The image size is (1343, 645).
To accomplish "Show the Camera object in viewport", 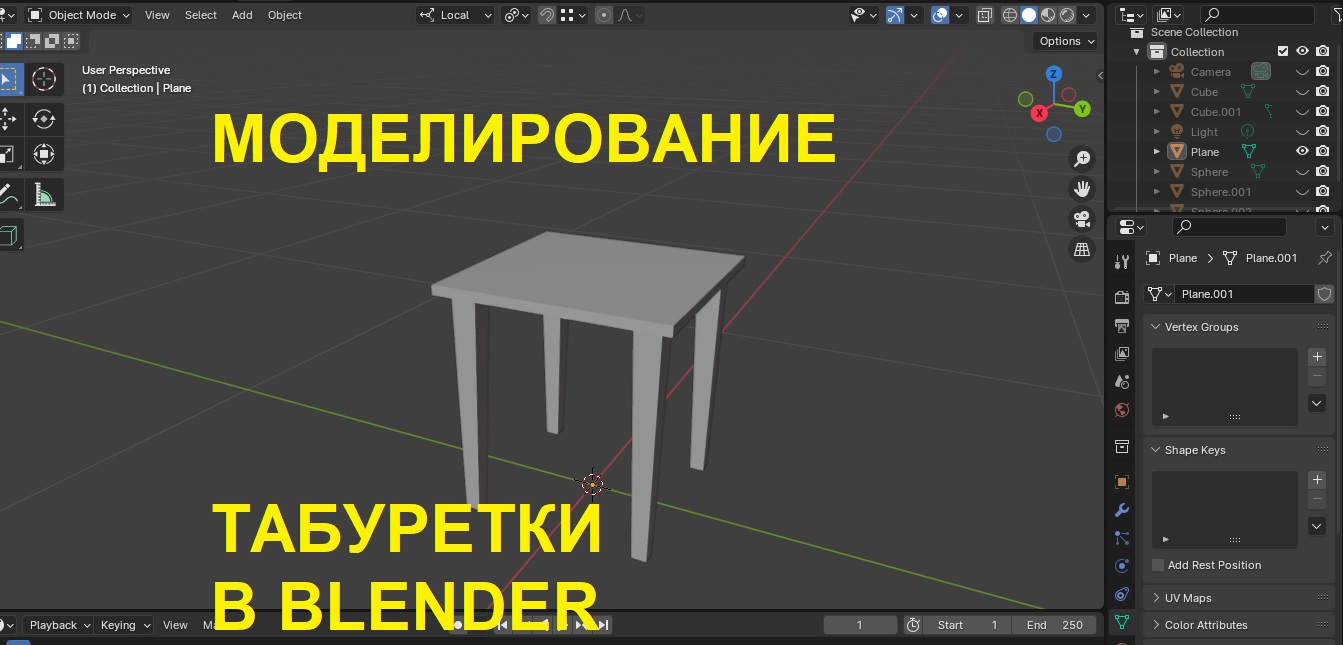I will click(x=1302, y=72).
